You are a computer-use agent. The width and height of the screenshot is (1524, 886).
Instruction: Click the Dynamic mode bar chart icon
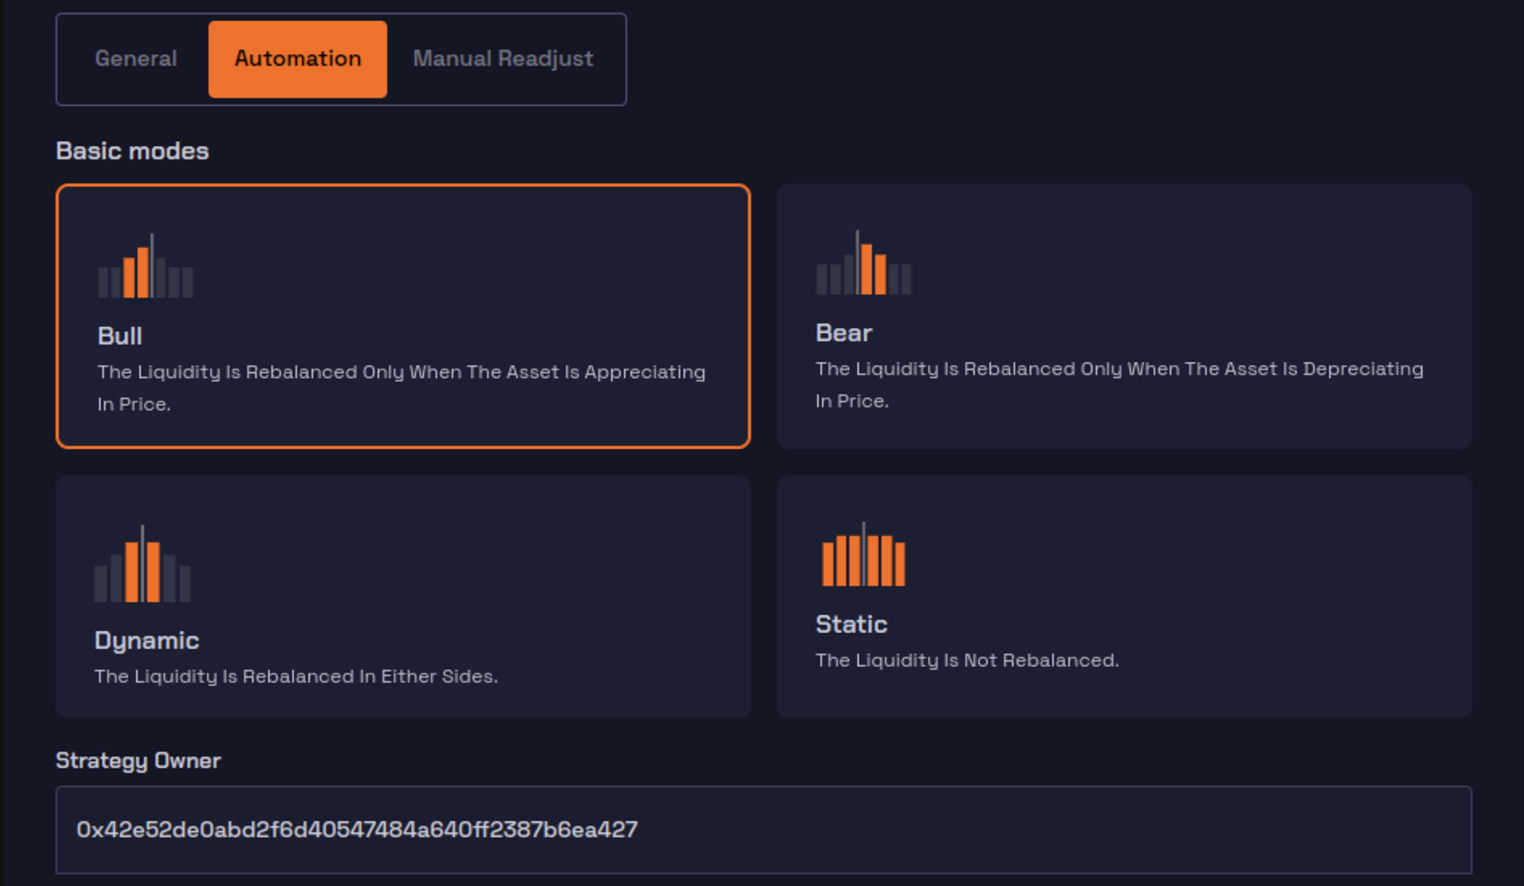(x=142, y=566)
